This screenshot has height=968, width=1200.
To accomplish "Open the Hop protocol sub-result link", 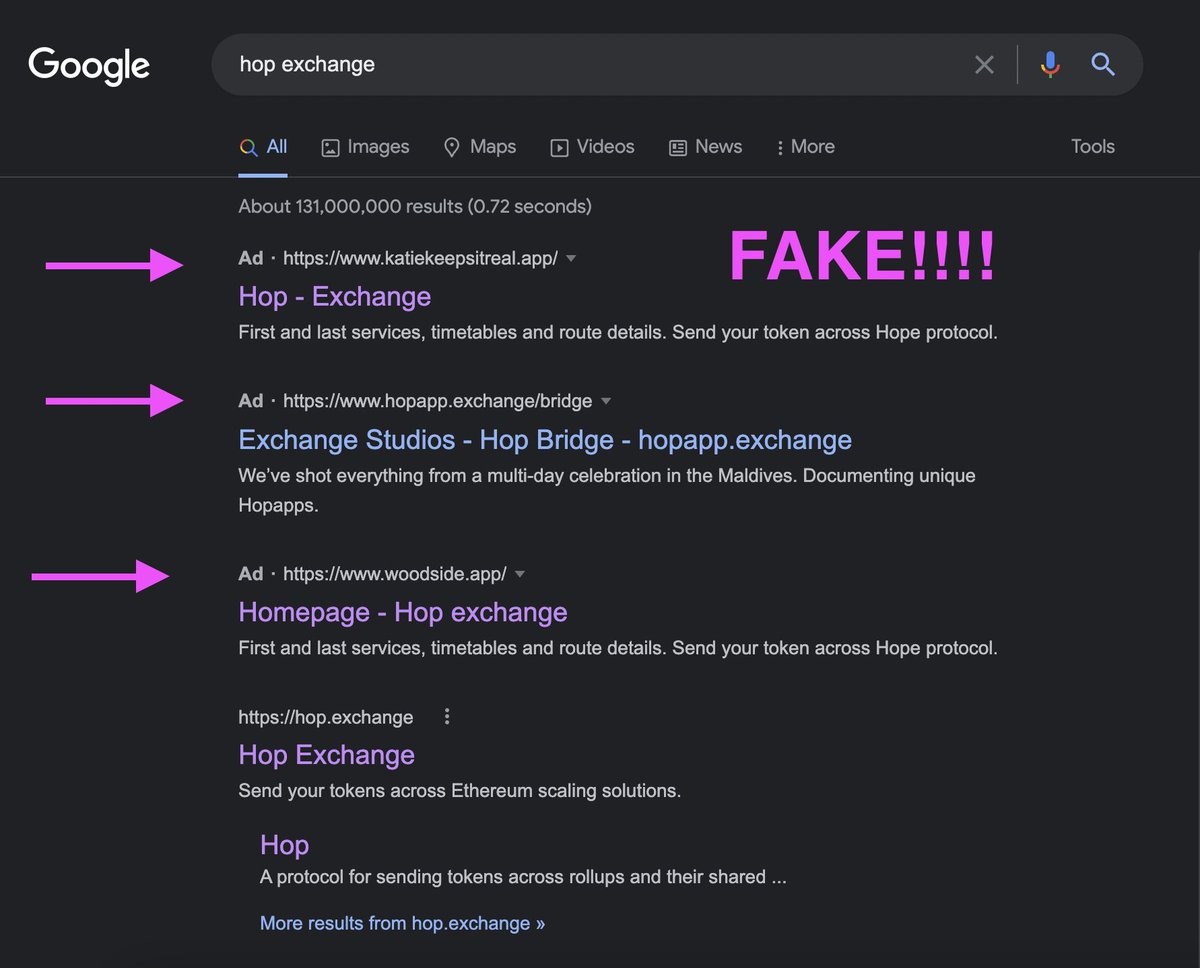I will click(x=284, y=845).
